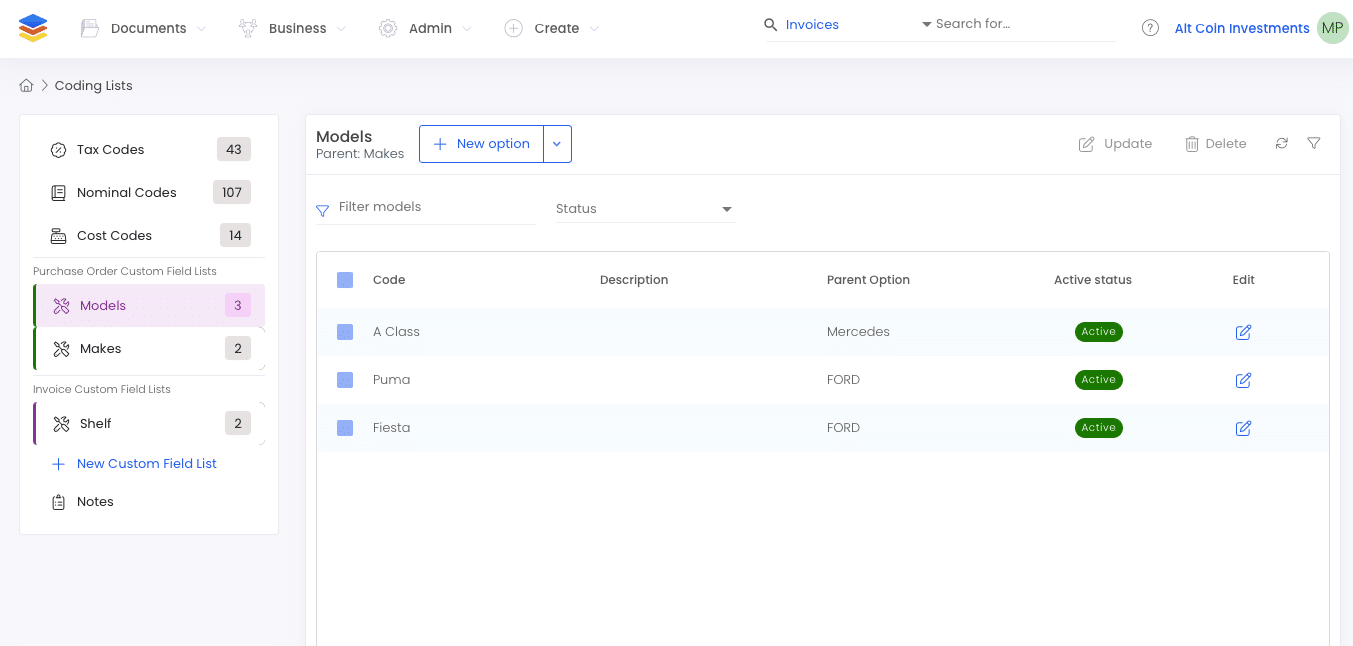Click the Update button
The width and height of the screenshot is (1353, 646).
point(1115,144)
